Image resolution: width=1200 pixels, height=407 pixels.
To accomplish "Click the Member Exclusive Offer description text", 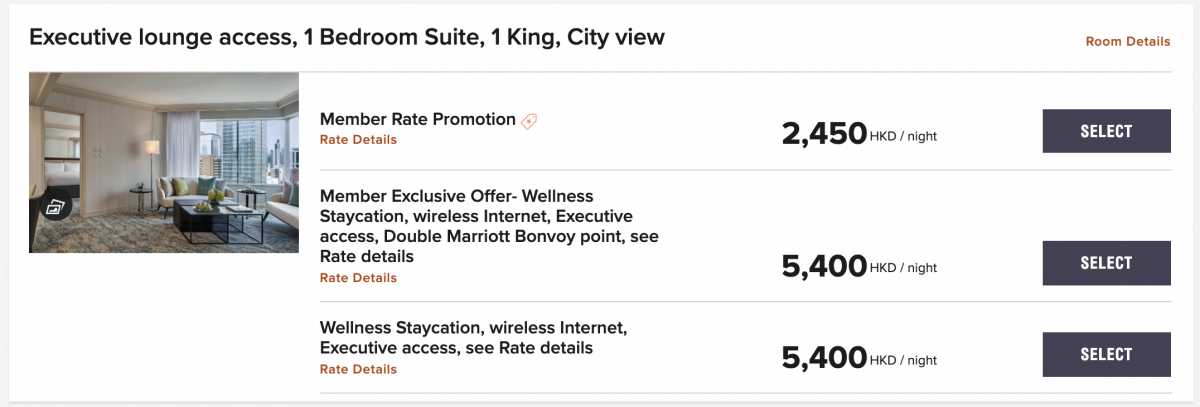I will pyautogui.click(x=489, y=226).
